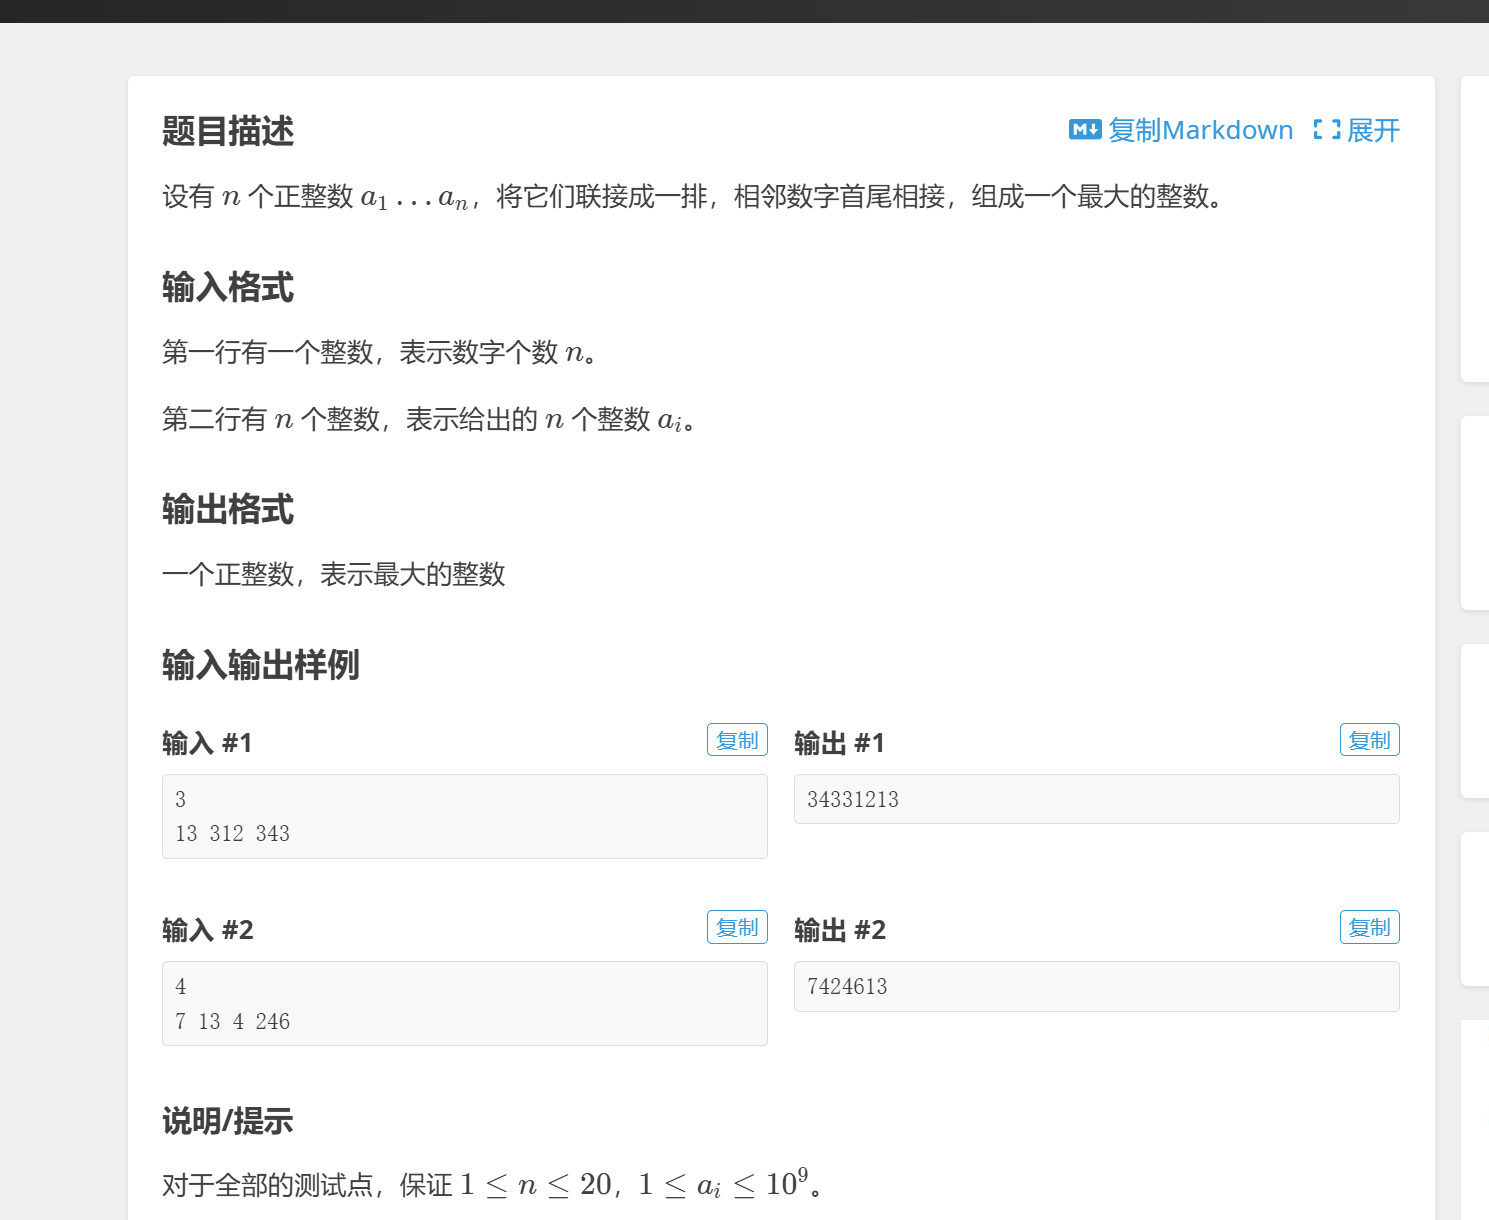Click the line starting 第二行有
This screenshot has height=1220, width=1489.
click(x=429, y=420)
